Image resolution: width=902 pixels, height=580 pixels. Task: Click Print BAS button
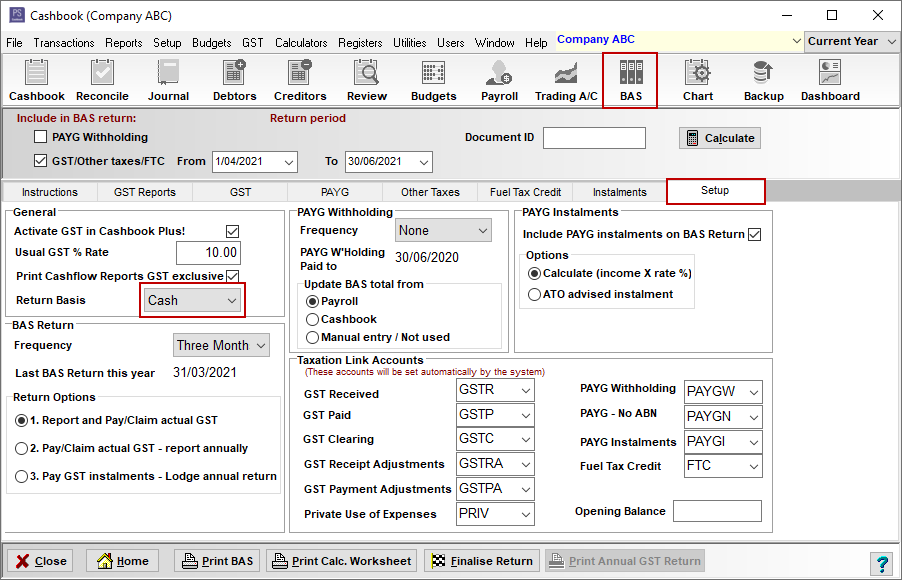pos(217,561)
